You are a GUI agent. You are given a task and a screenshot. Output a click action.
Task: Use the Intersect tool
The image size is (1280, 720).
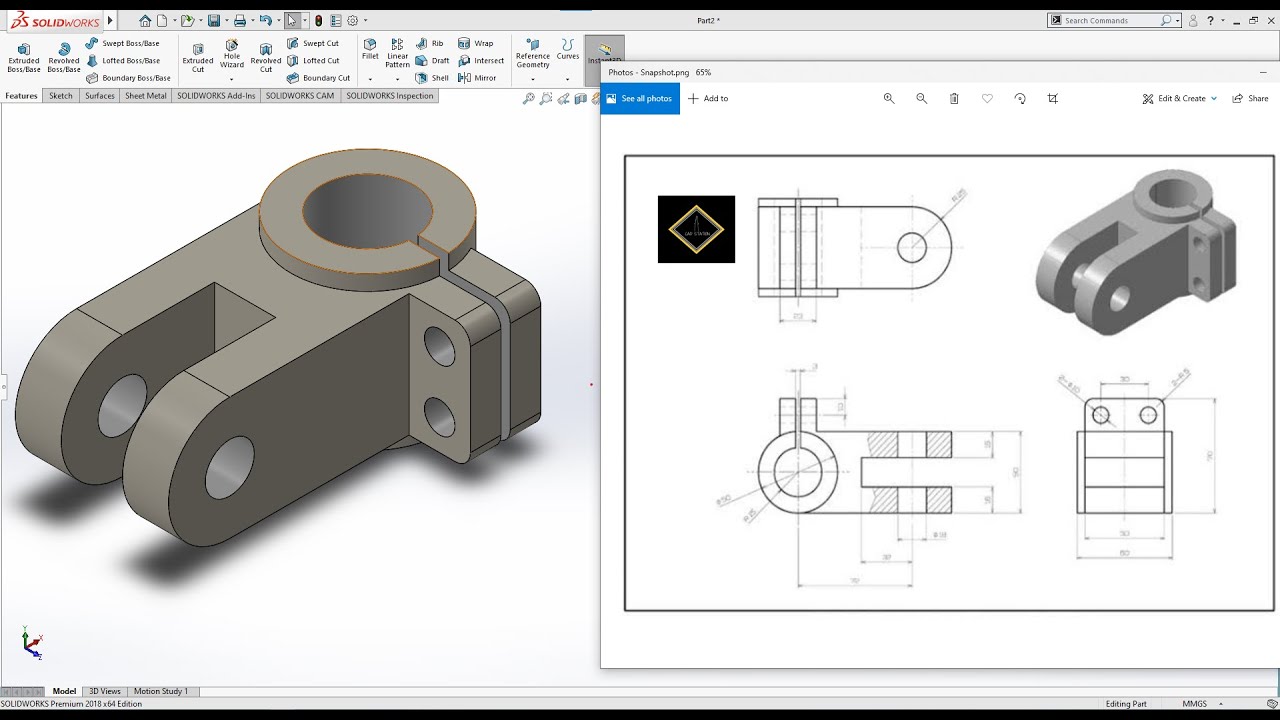[x=481, y=60]
